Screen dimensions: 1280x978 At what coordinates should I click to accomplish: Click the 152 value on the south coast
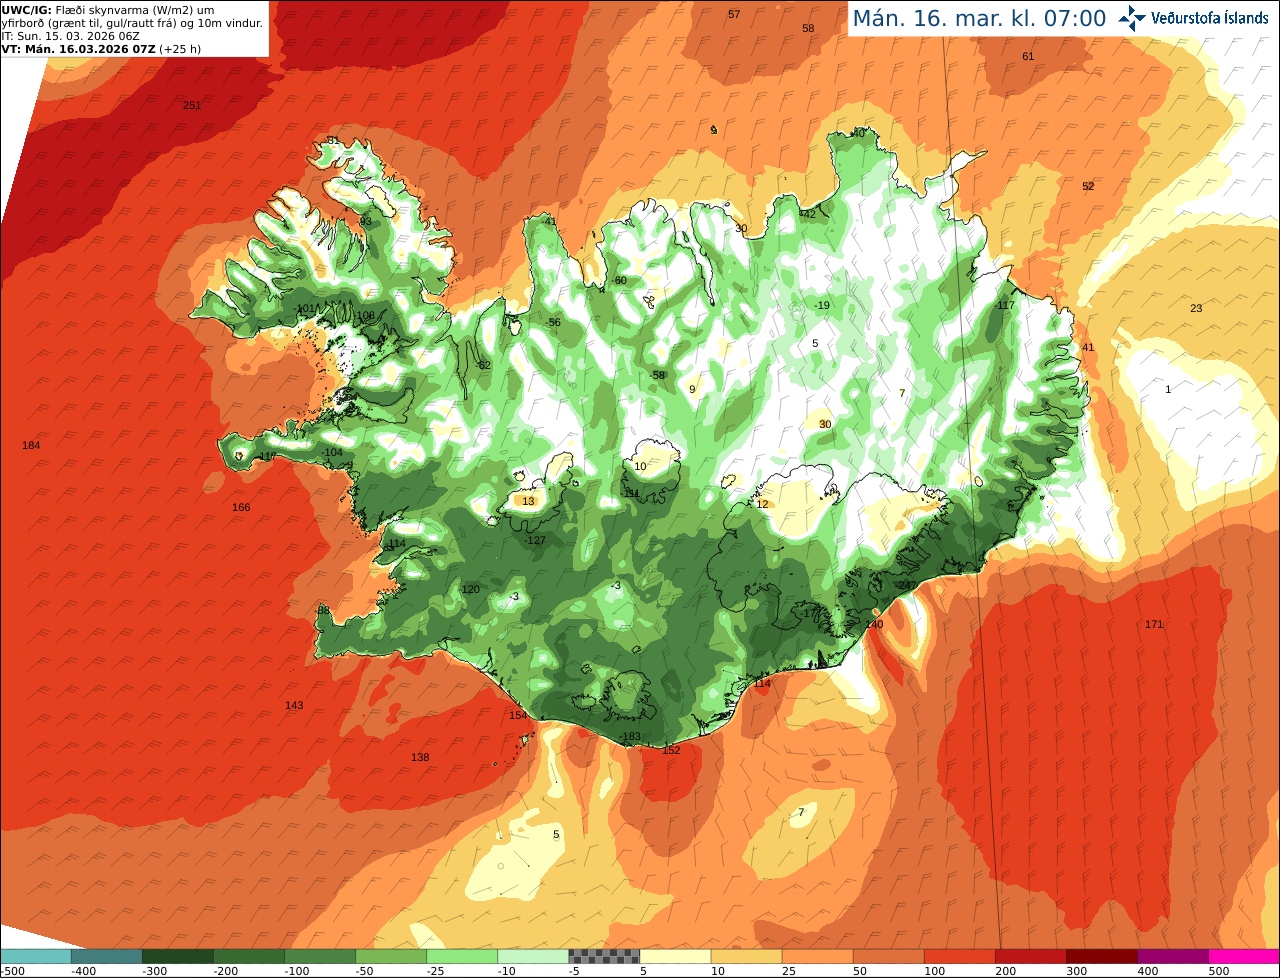671,750
